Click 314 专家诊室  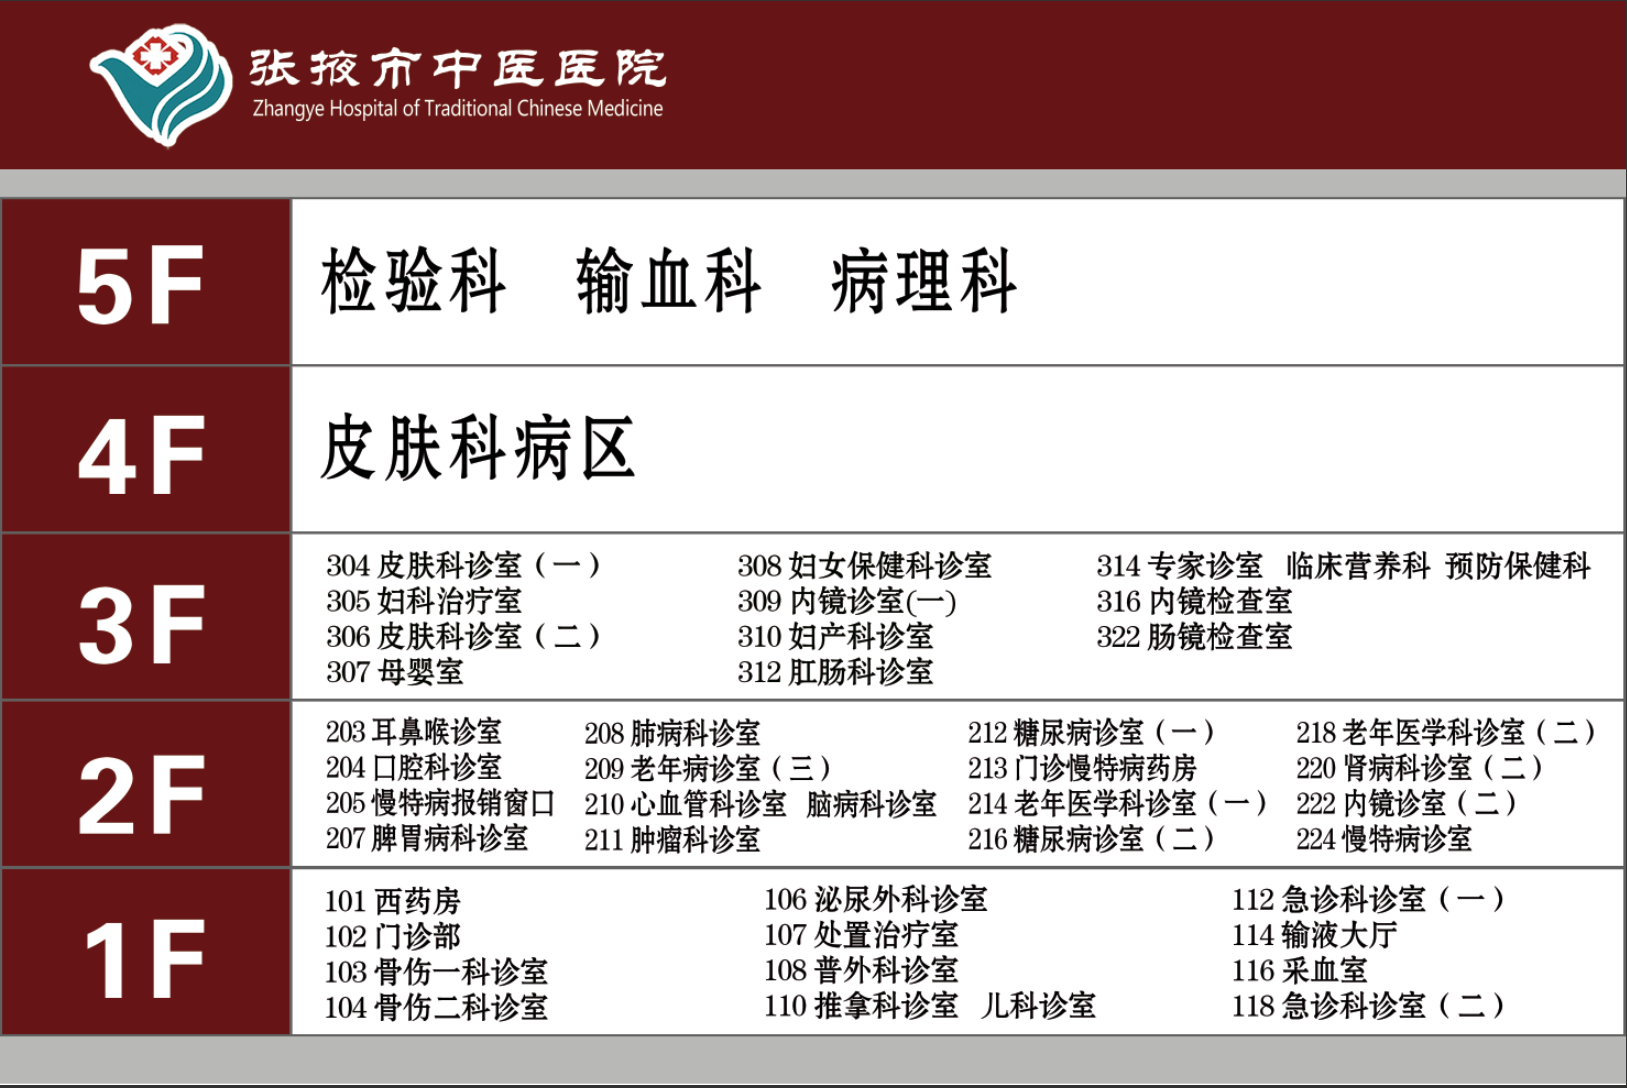pos(1179,566)
